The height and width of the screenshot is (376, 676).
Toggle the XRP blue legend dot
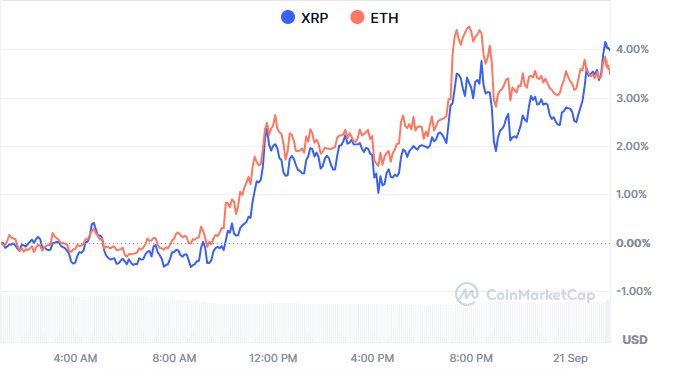pos(288,17)
